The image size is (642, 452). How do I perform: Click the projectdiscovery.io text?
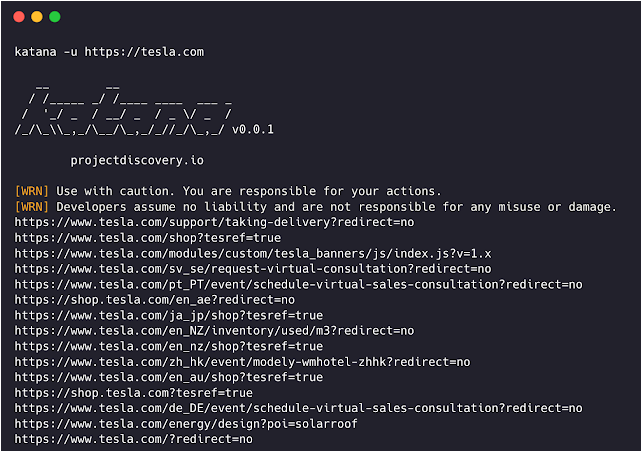tap(137, 160)
